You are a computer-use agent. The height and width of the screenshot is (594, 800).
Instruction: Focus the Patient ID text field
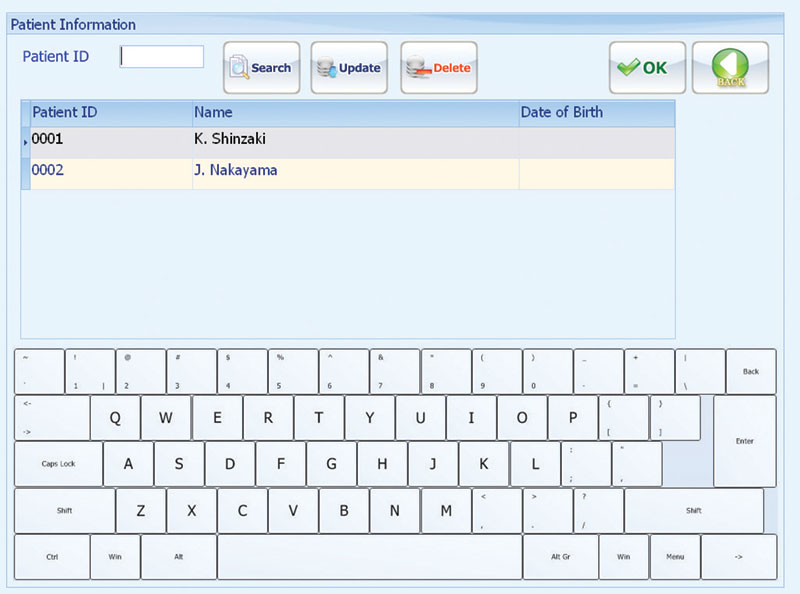(162, 57)
